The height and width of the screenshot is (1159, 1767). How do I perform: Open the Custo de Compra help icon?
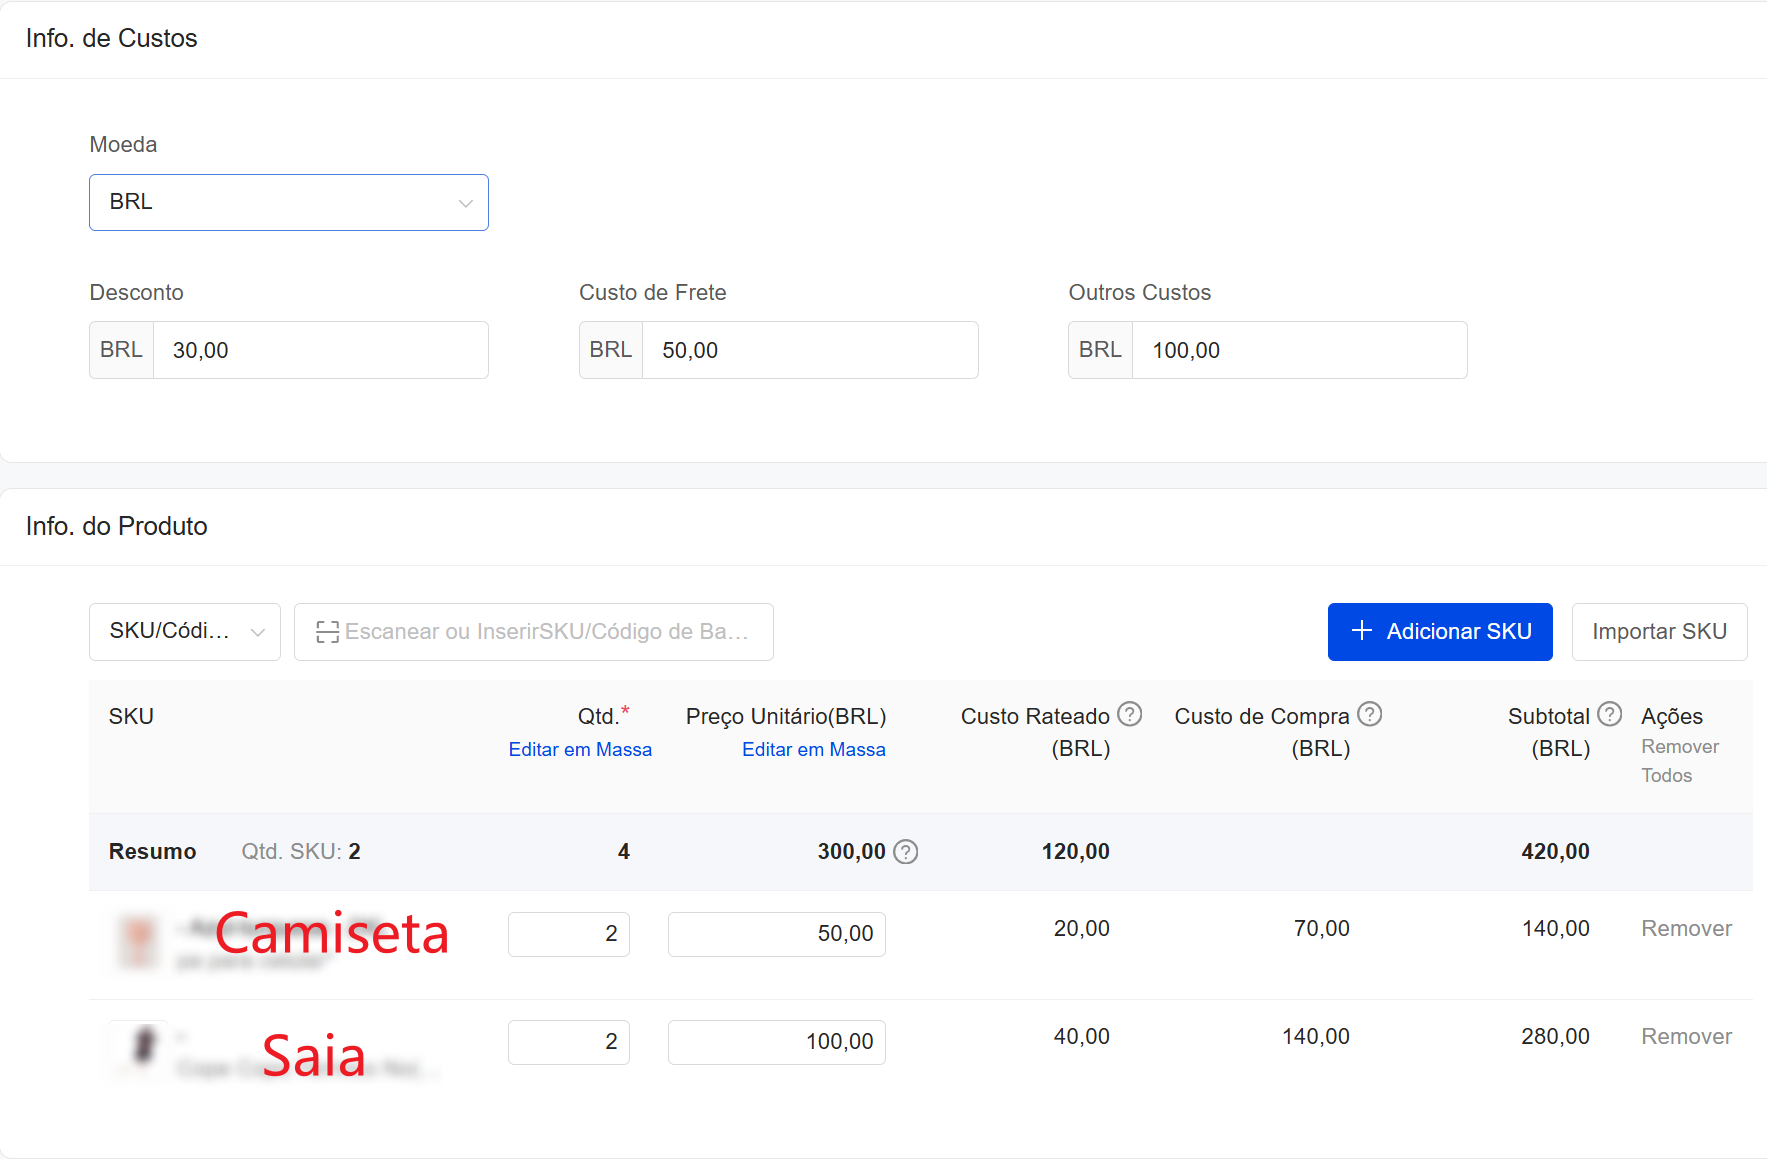pos(1370,714)
